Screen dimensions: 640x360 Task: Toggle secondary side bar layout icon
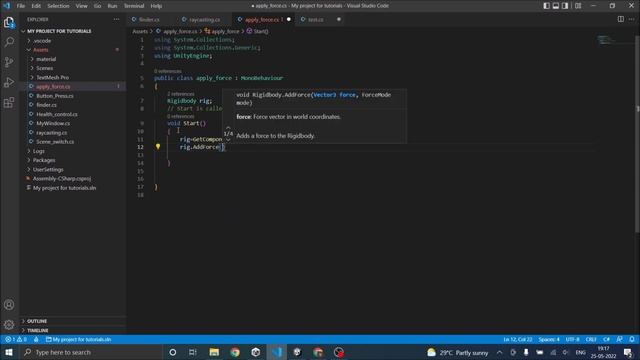pos(565,6)
